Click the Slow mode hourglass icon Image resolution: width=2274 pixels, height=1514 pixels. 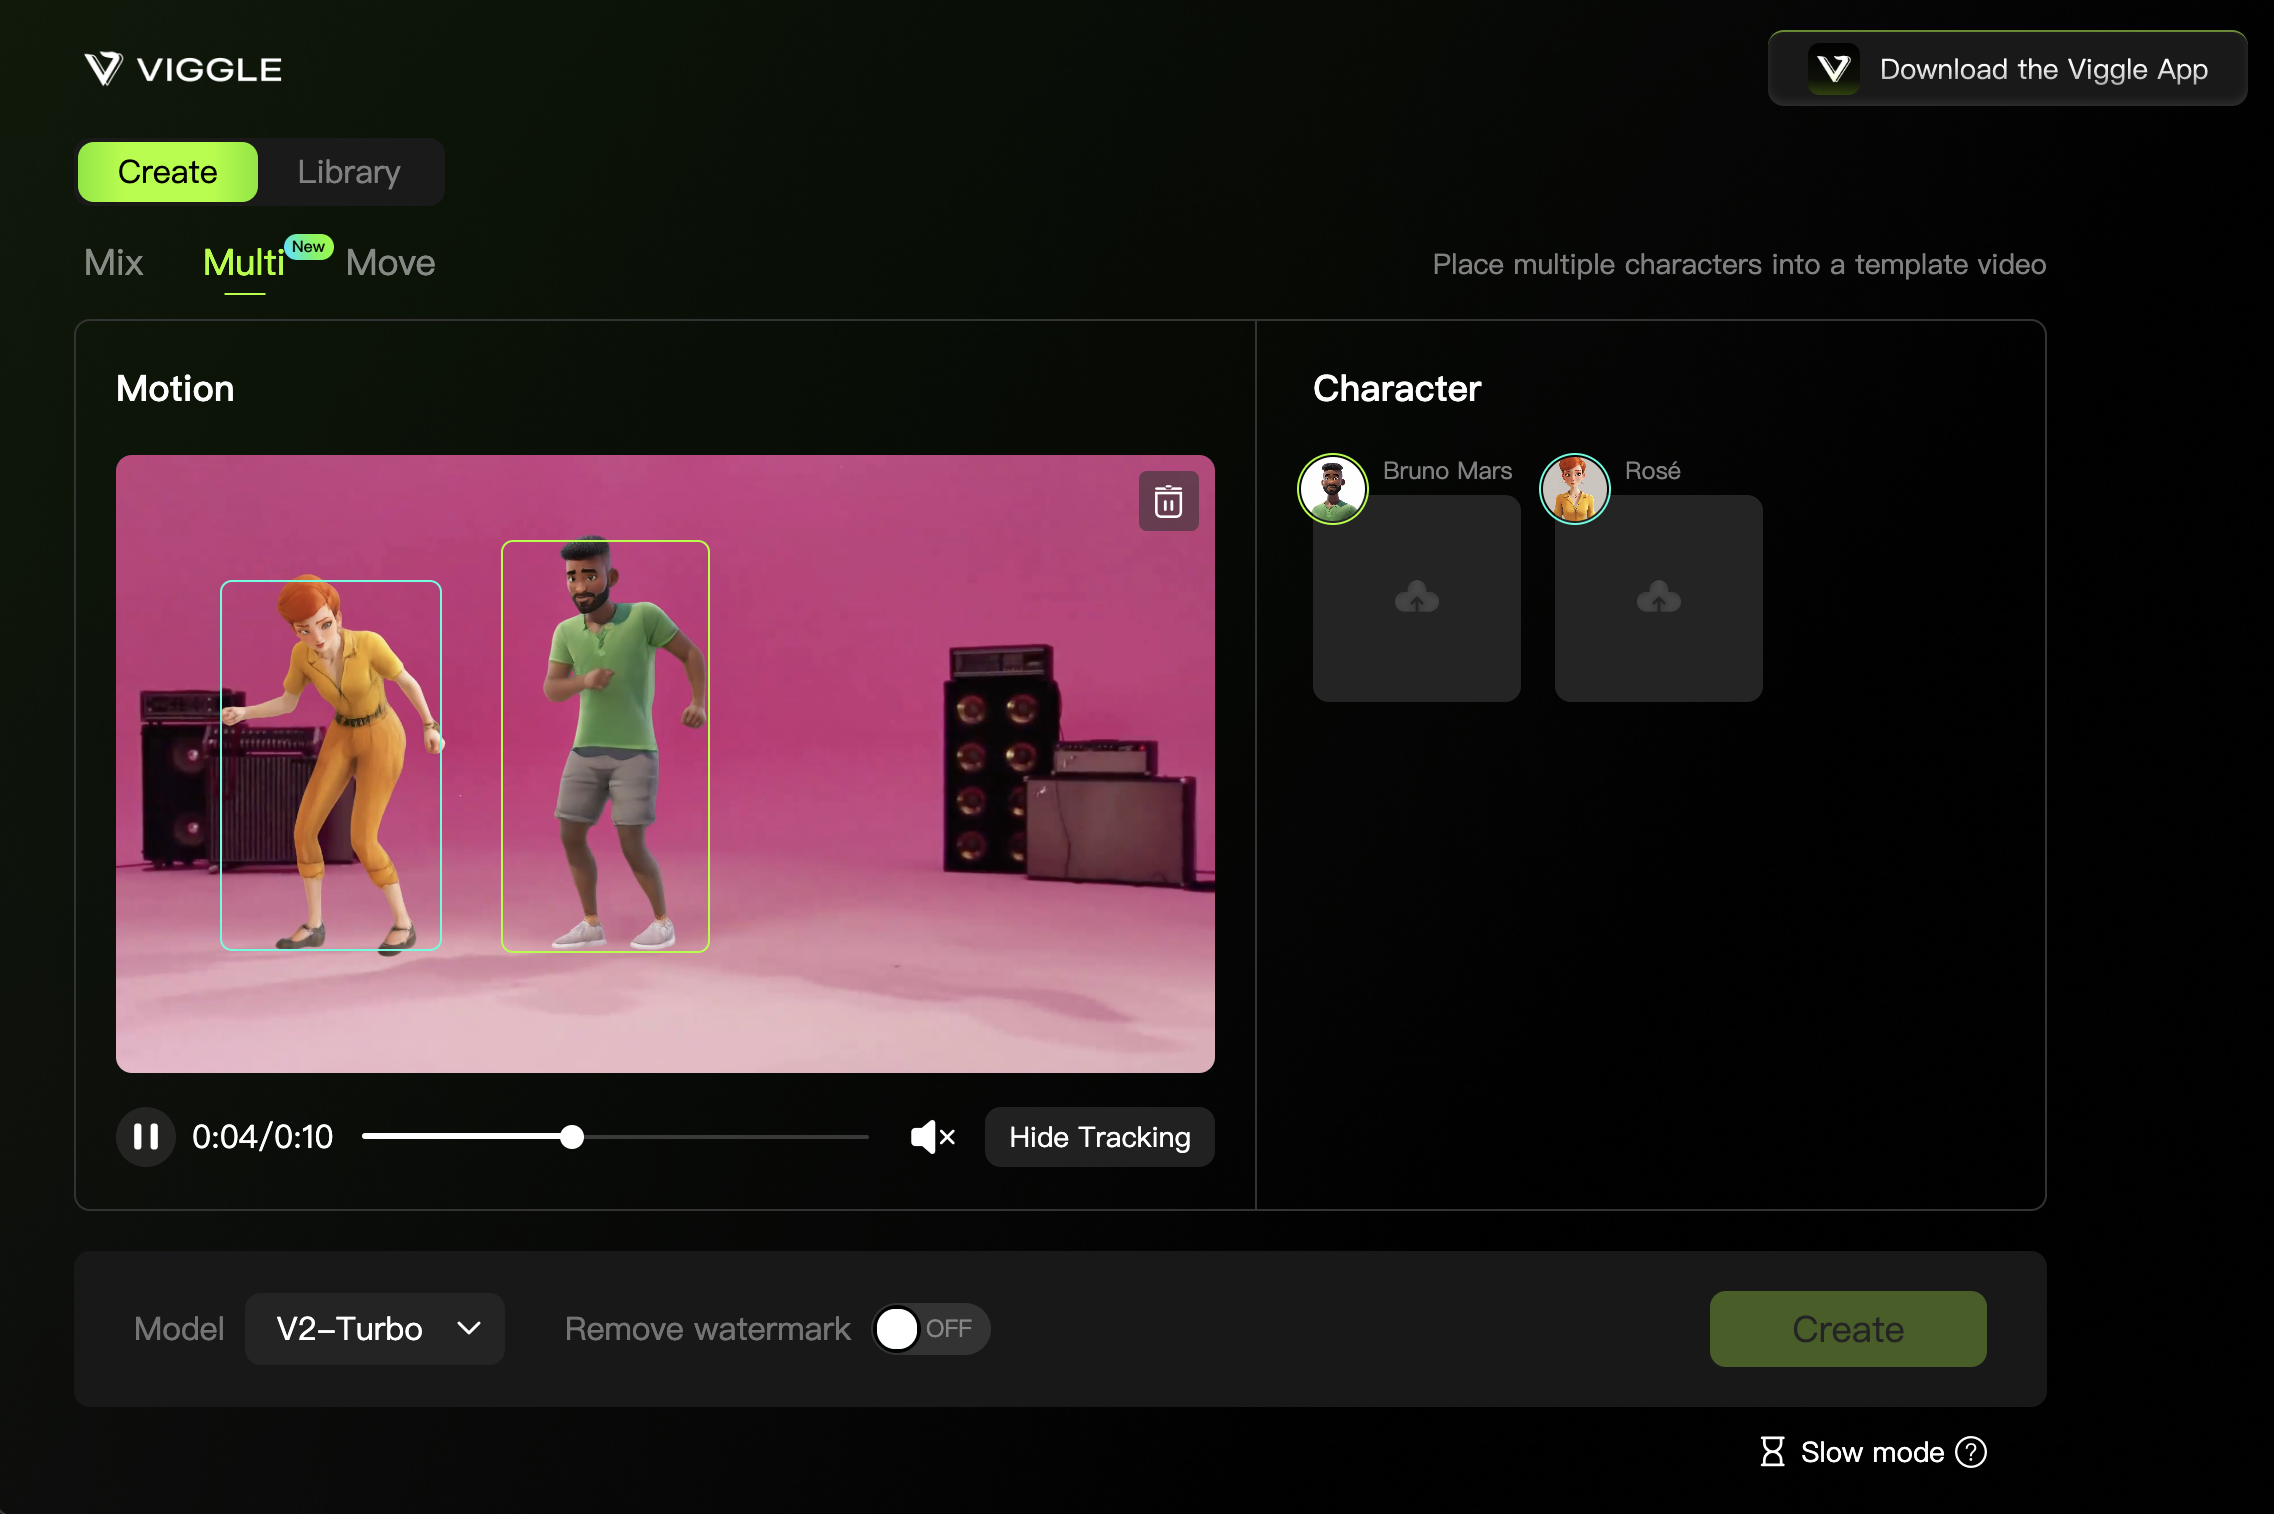(1772, 1452)
